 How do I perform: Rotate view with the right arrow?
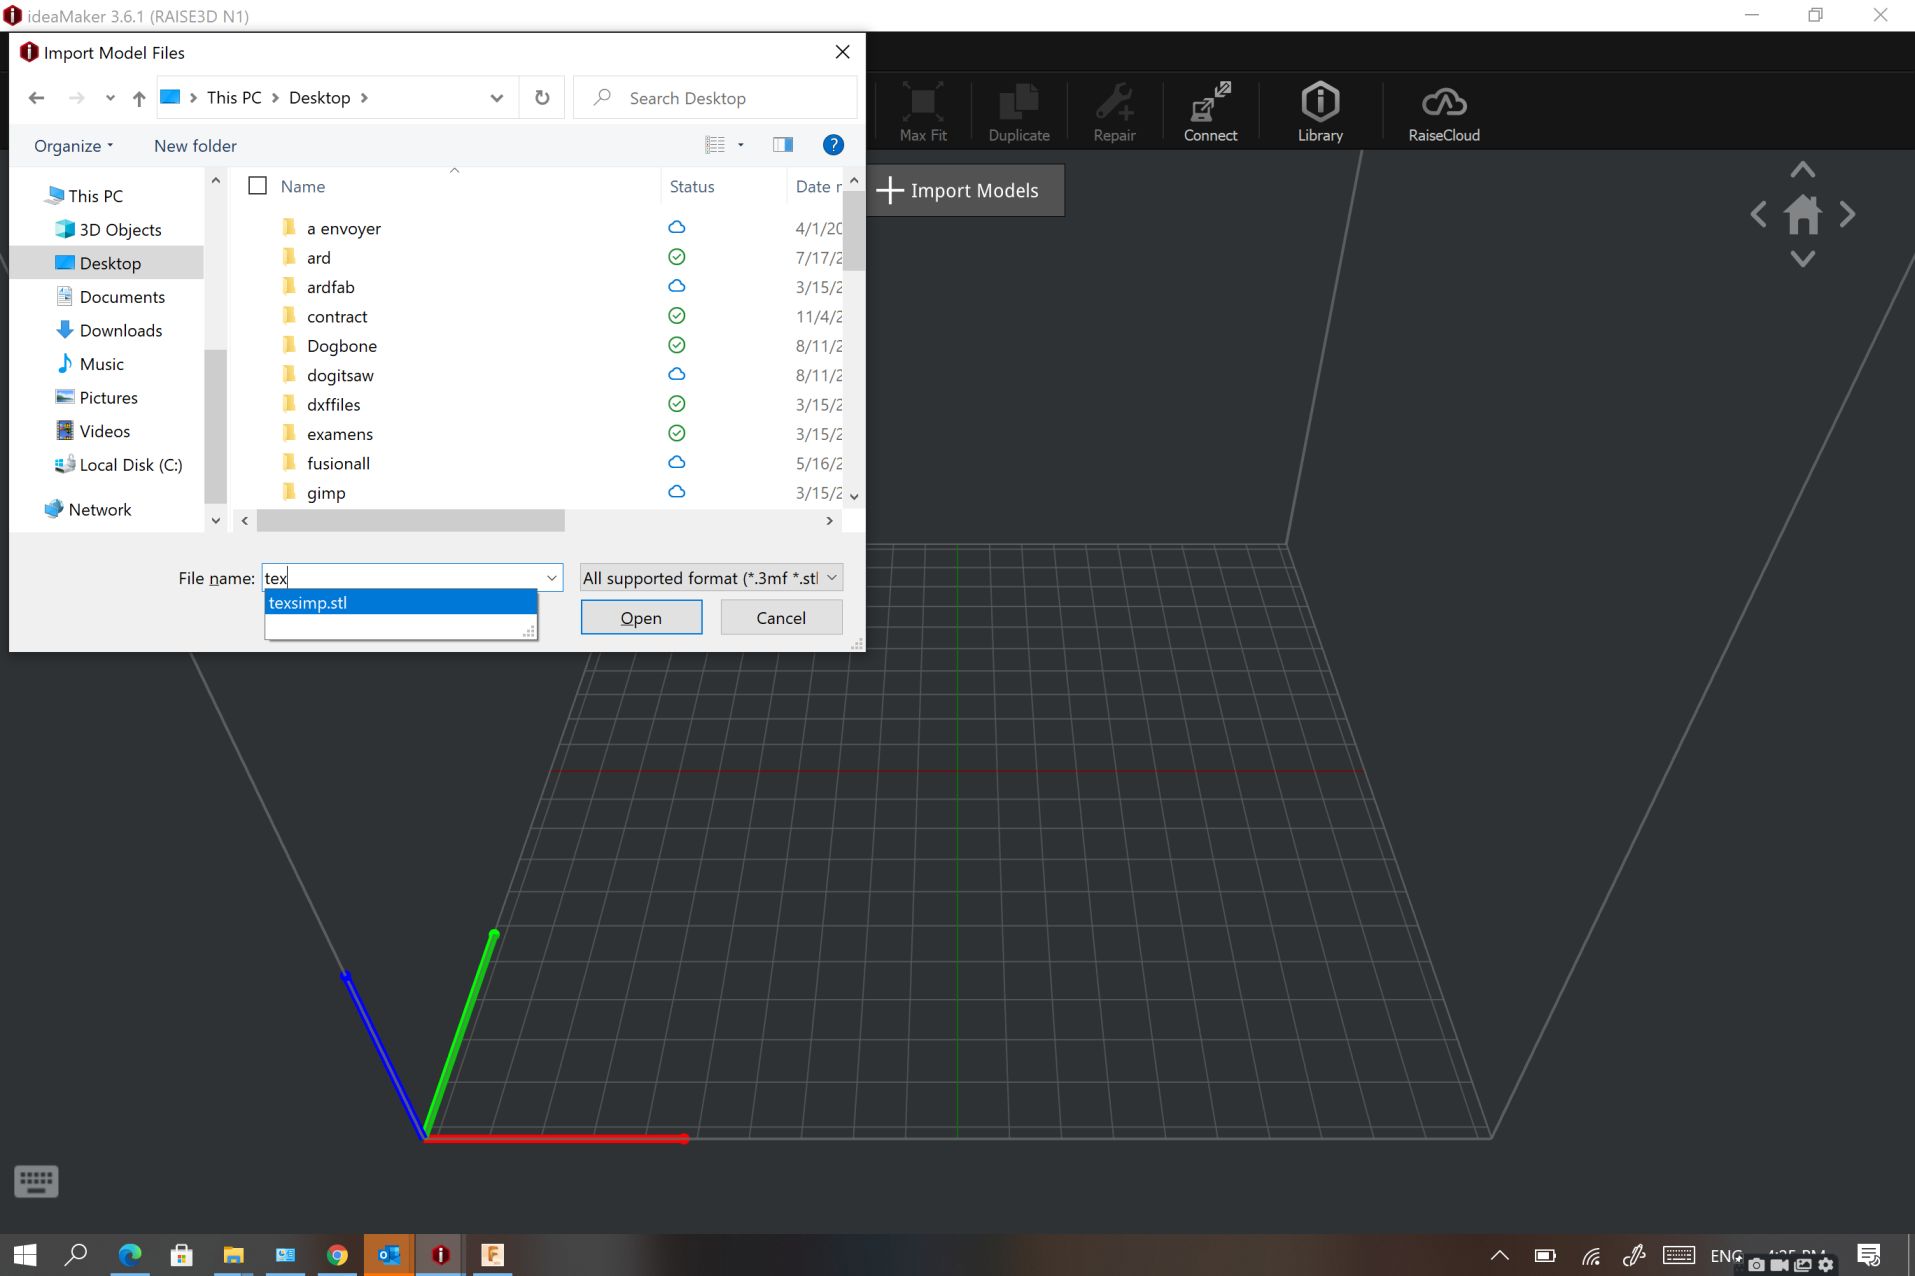coord(1847,214)
